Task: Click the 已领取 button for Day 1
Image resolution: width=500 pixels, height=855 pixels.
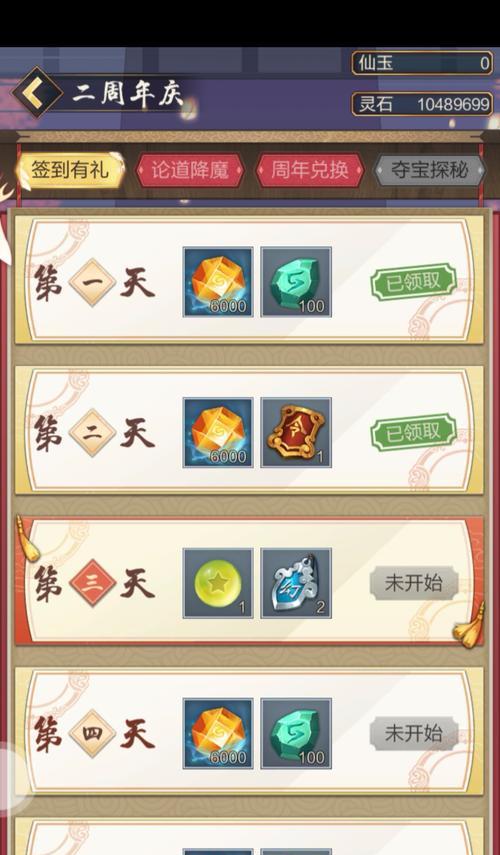Action: (x=413, y=282)
